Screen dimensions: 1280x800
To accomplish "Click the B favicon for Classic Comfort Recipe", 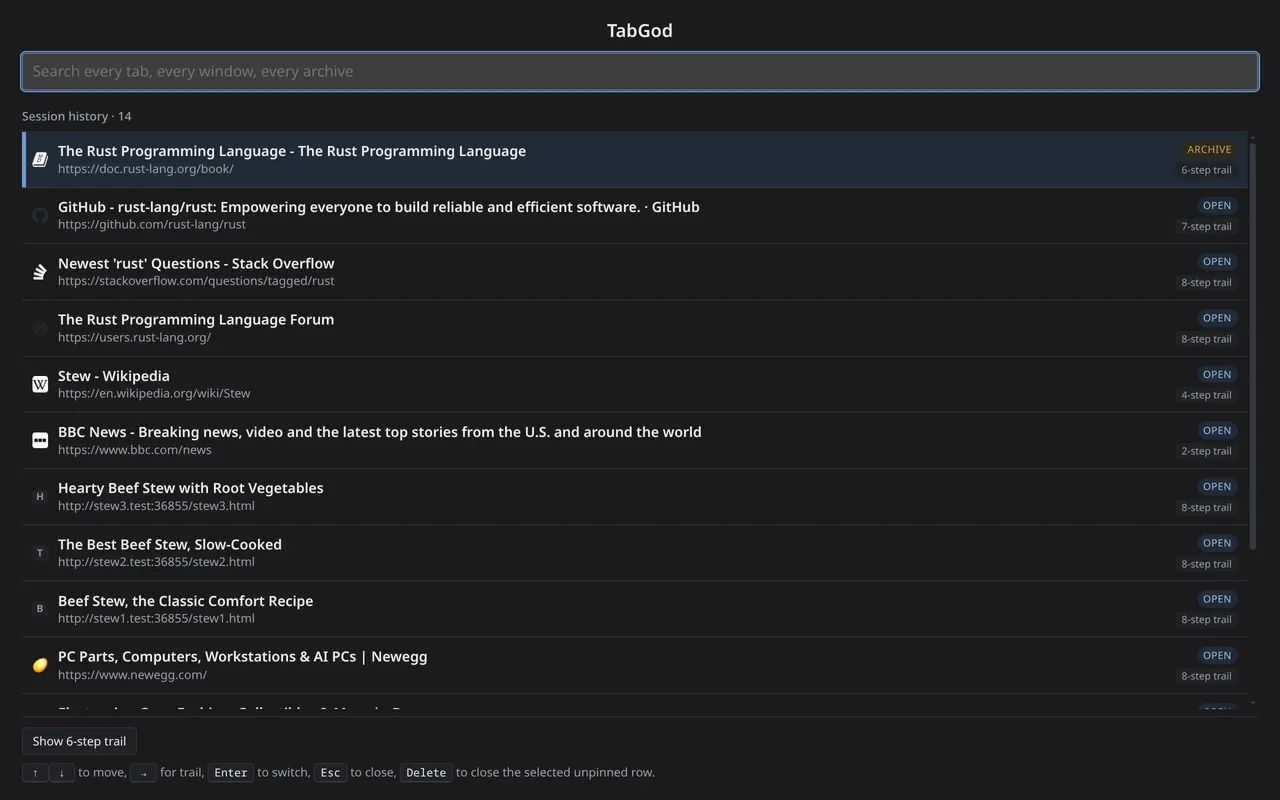I will [x=40, y=609].
